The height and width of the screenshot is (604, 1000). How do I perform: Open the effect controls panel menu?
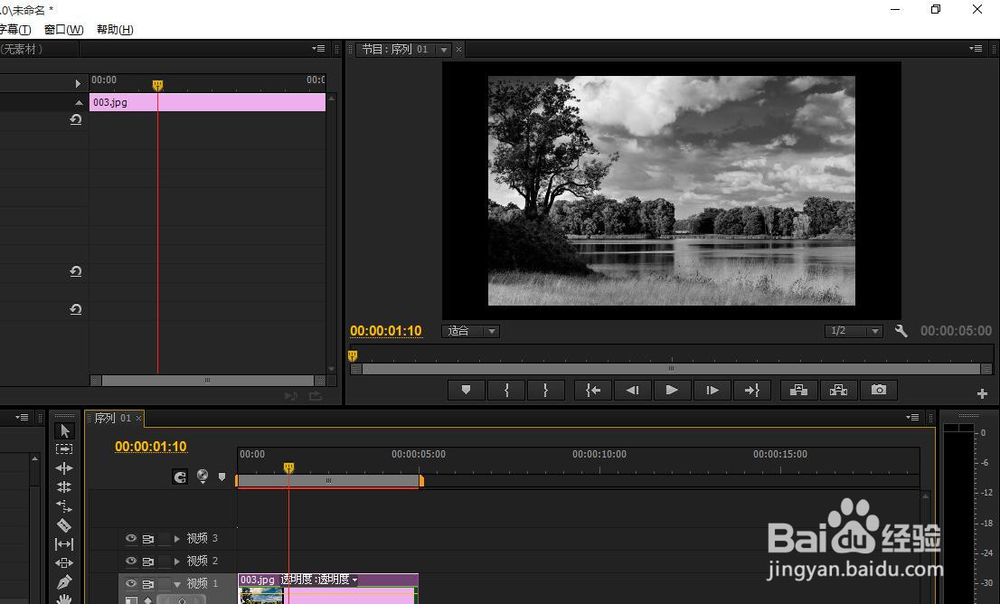click(318, 48)
